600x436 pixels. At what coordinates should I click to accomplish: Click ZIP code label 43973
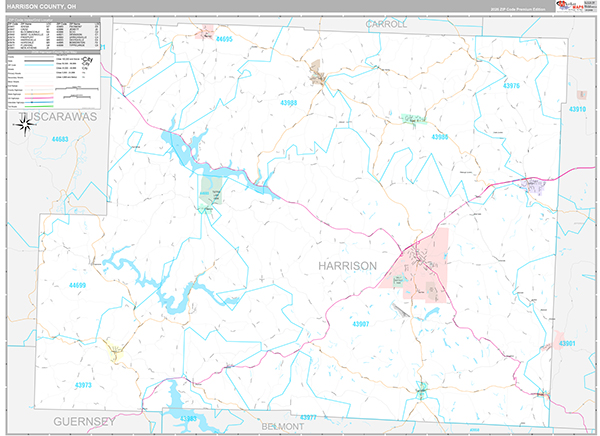point(83,385)
